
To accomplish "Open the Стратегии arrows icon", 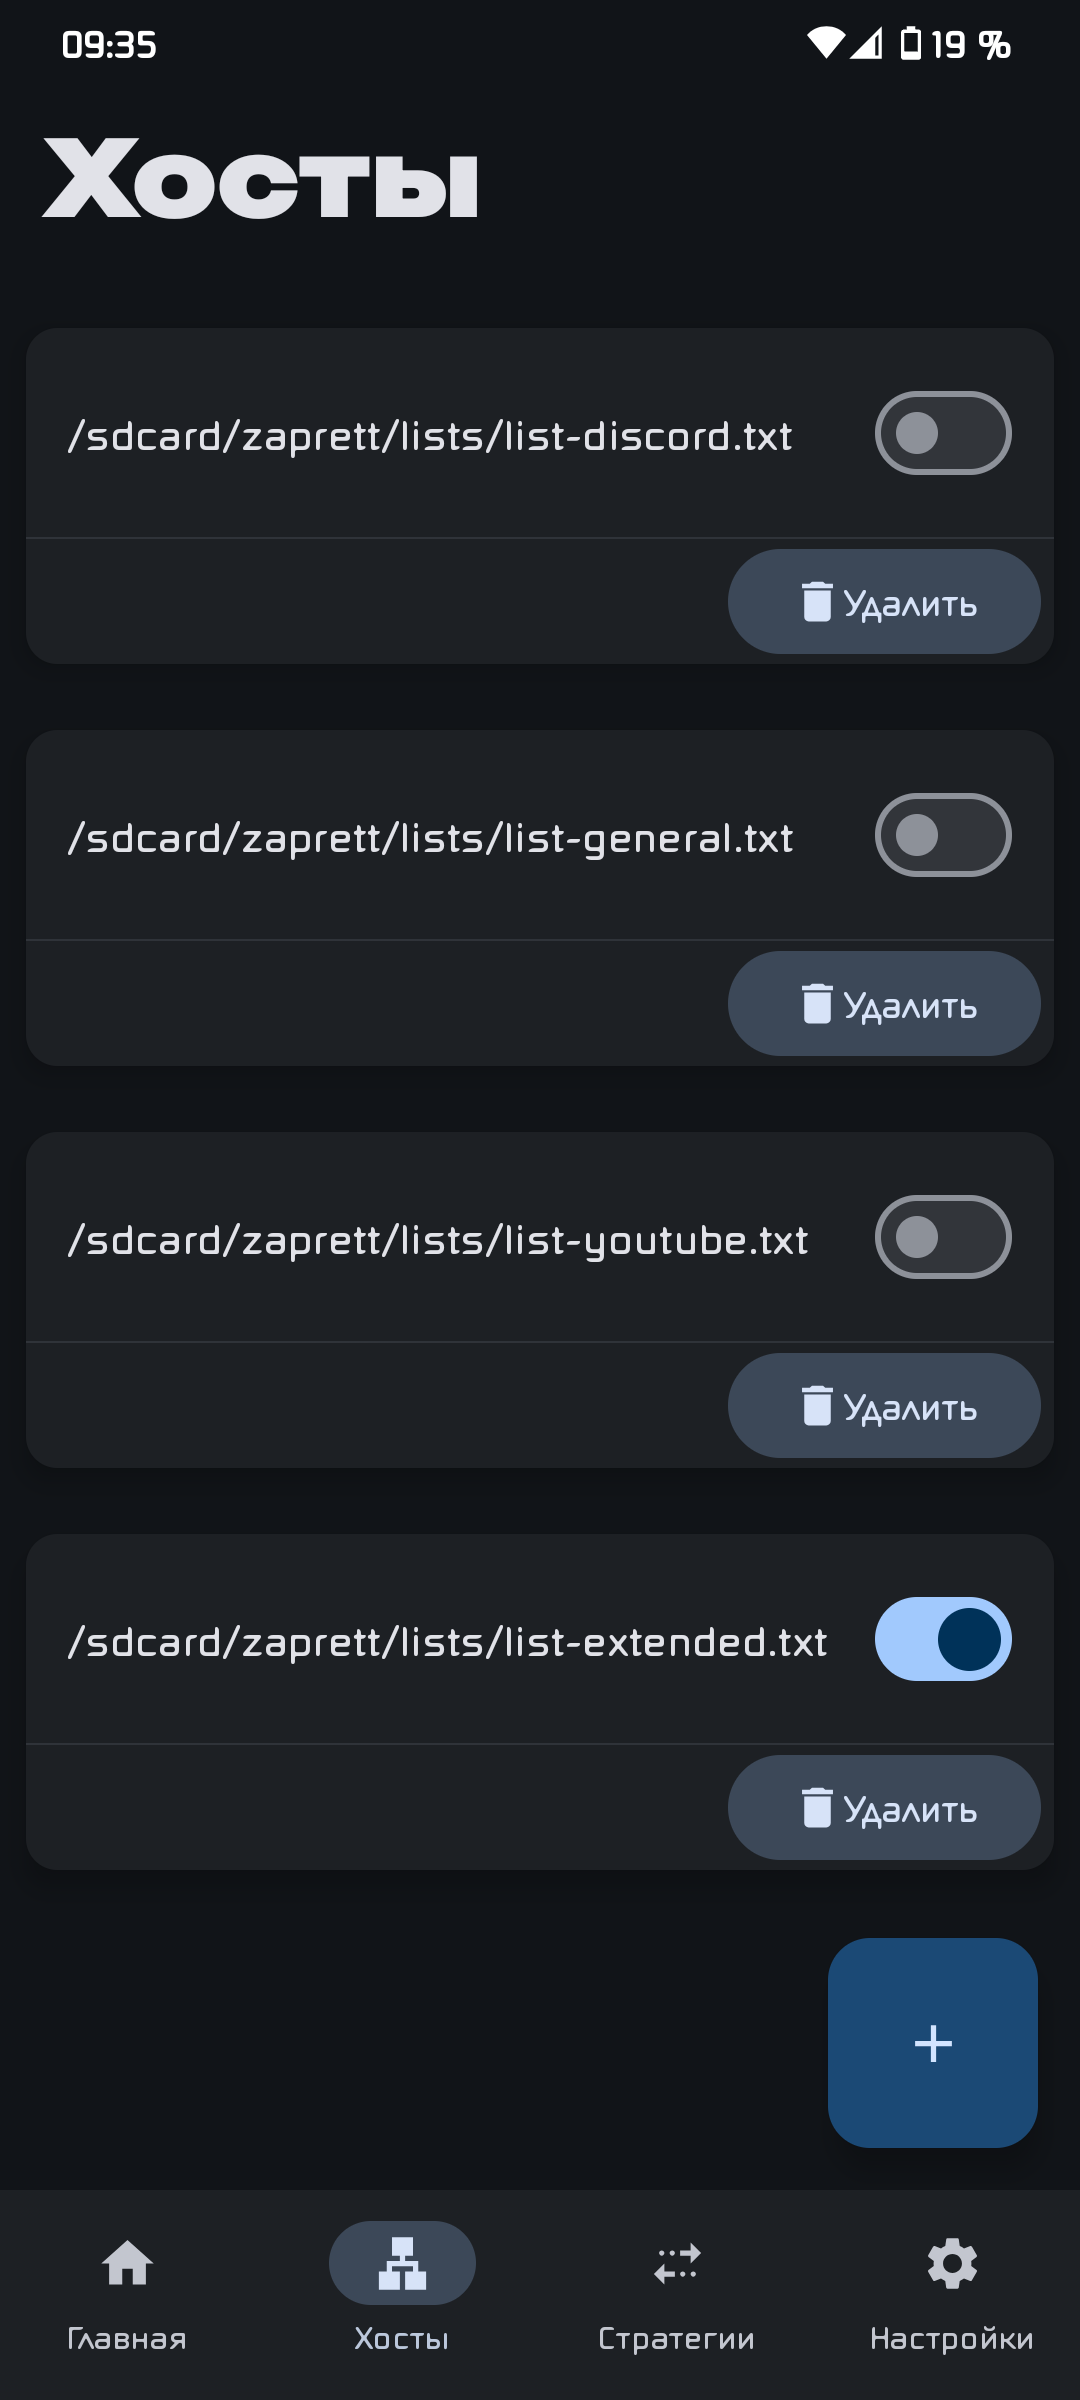I will pos(677,2263).
